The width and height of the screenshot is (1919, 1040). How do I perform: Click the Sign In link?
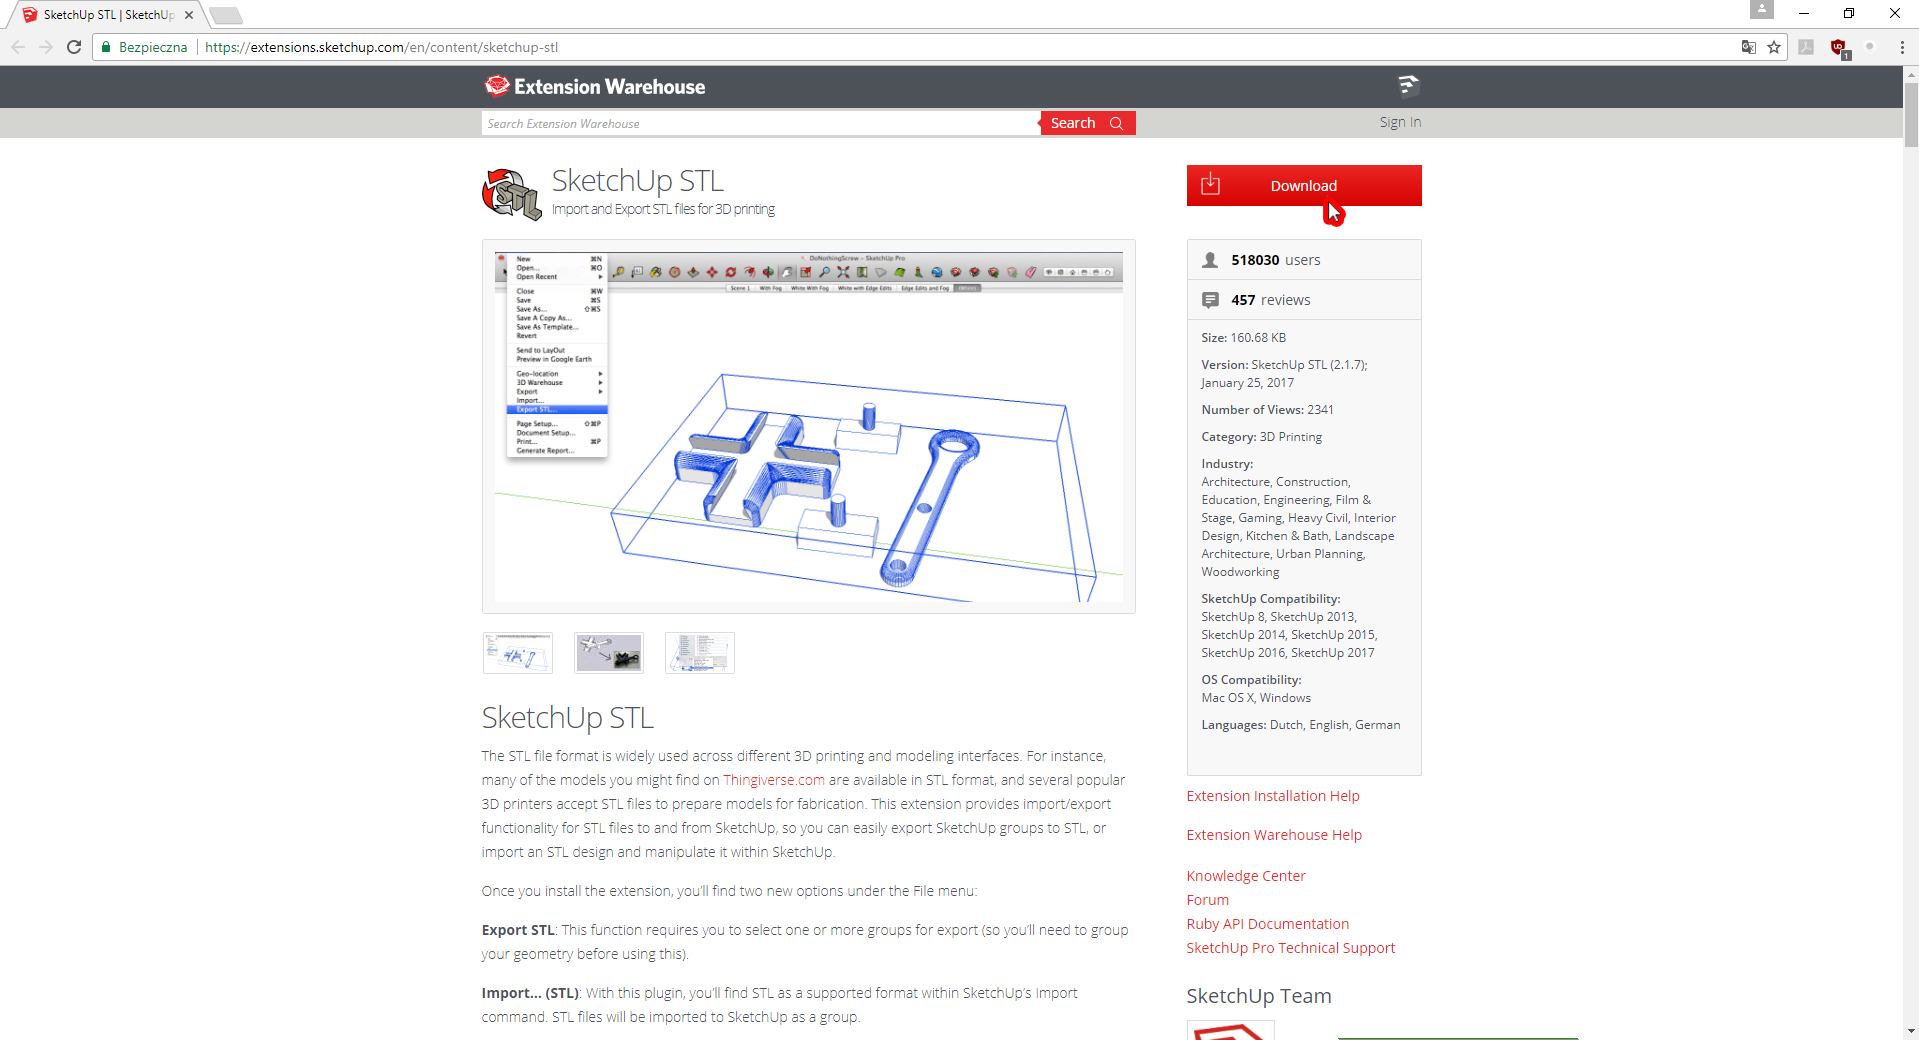(x=1399, y=122)
